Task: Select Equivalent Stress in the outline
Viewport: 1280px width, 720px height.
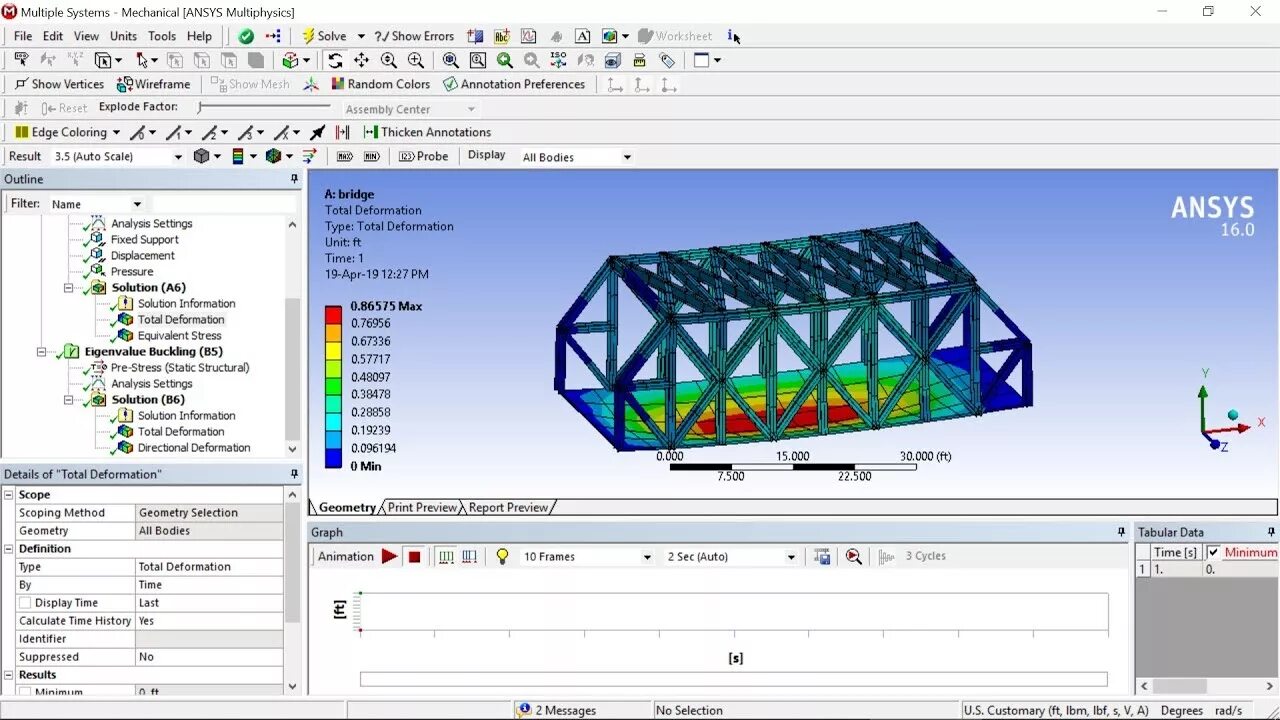Action: (180, 336)
